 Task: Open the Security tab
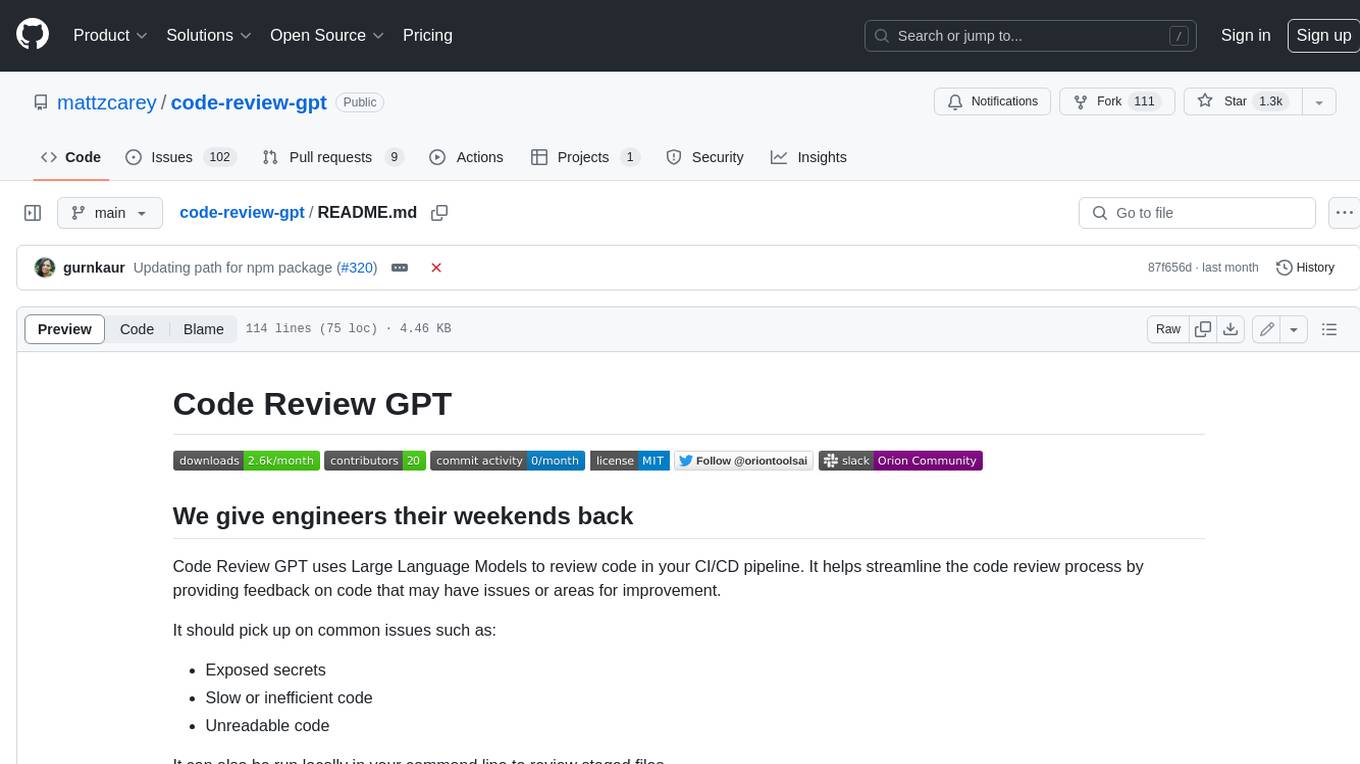pyautogui.click(x=705, y=157)
